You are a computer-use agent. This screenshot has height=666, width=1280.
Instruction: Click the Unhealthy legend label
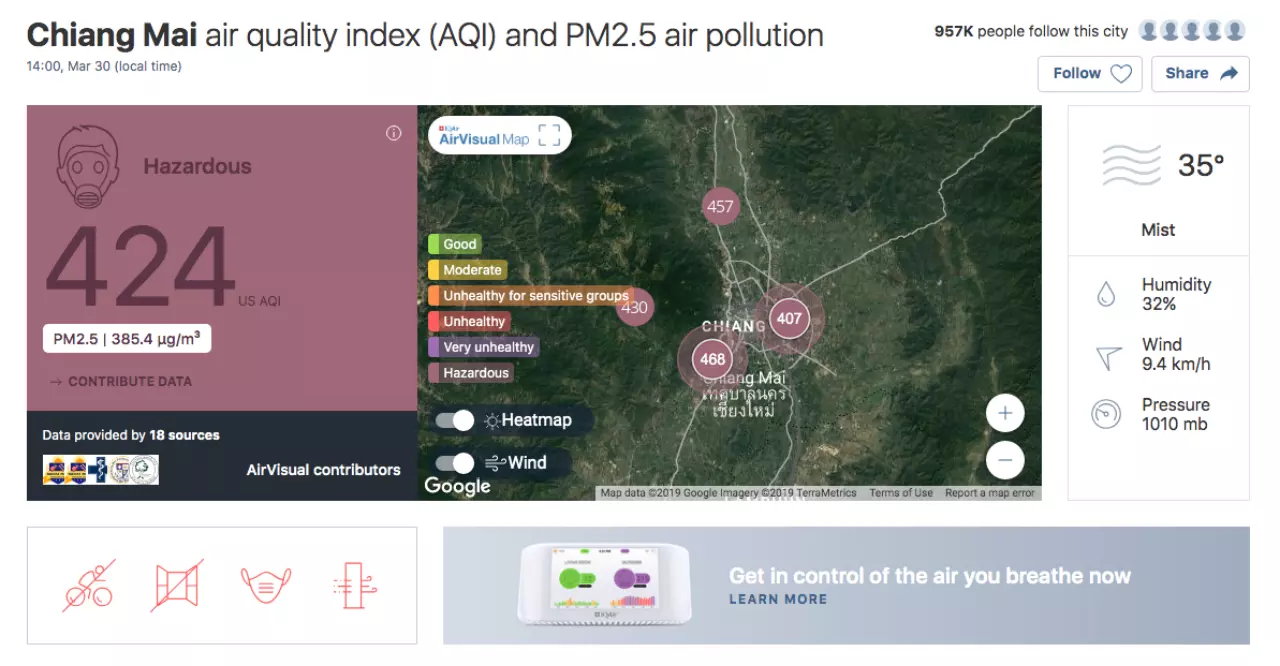tap(469, 322)
